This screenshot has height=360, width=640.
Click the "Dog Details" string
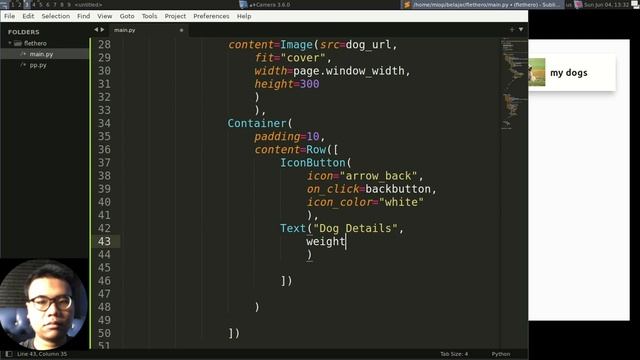[x=356, y=228]
